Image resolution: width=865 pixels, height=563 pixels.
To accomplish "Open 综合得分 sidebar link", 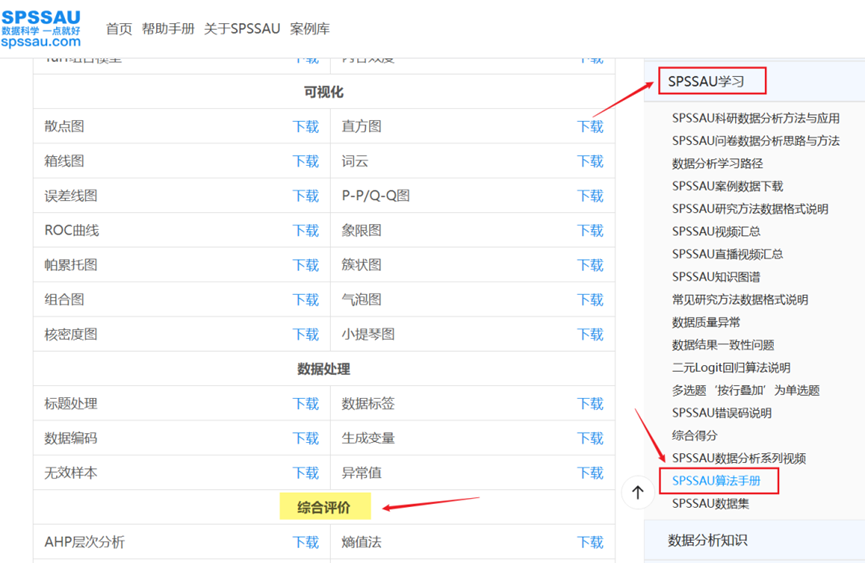I will pos(695,436).
